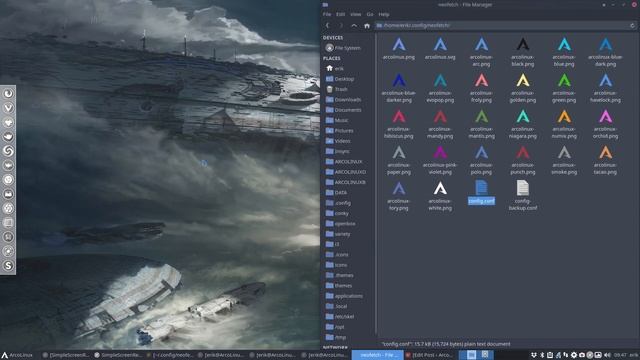Select arcolinux-punch.png file

(x=523, y=160)
